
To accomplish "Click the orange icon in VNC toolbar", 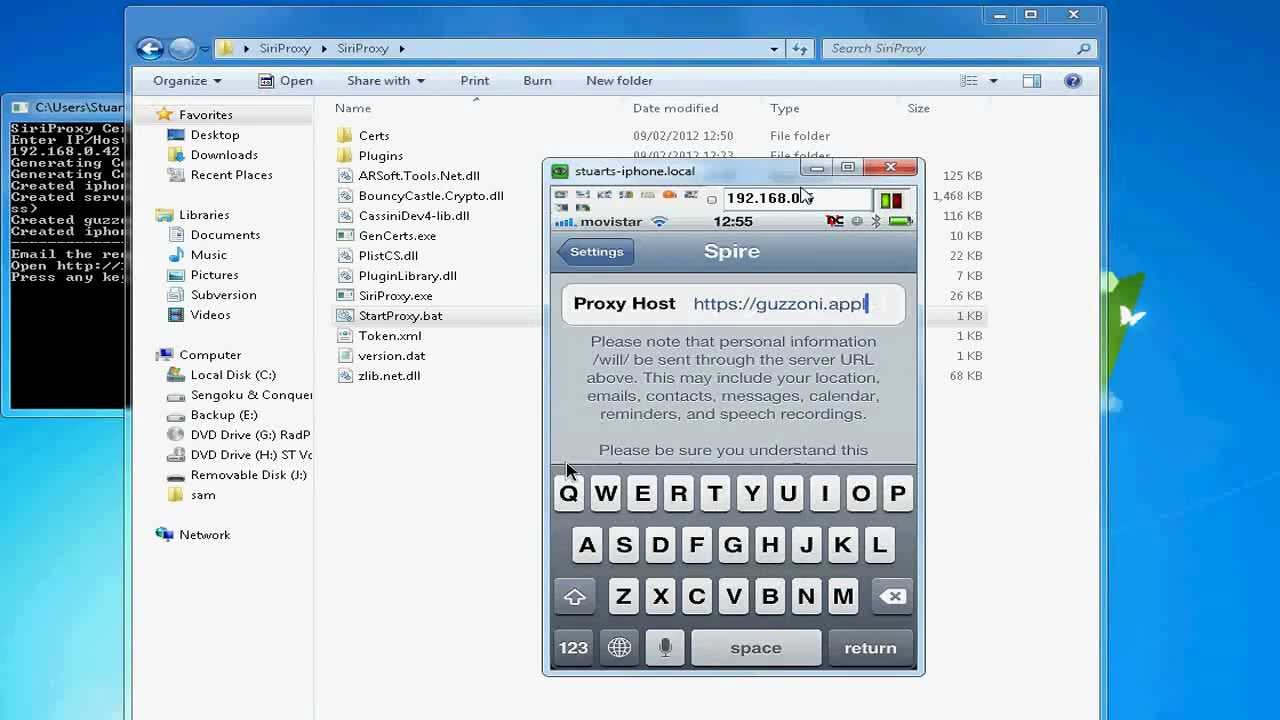I will pyautogui.click(x=669, y=194).
